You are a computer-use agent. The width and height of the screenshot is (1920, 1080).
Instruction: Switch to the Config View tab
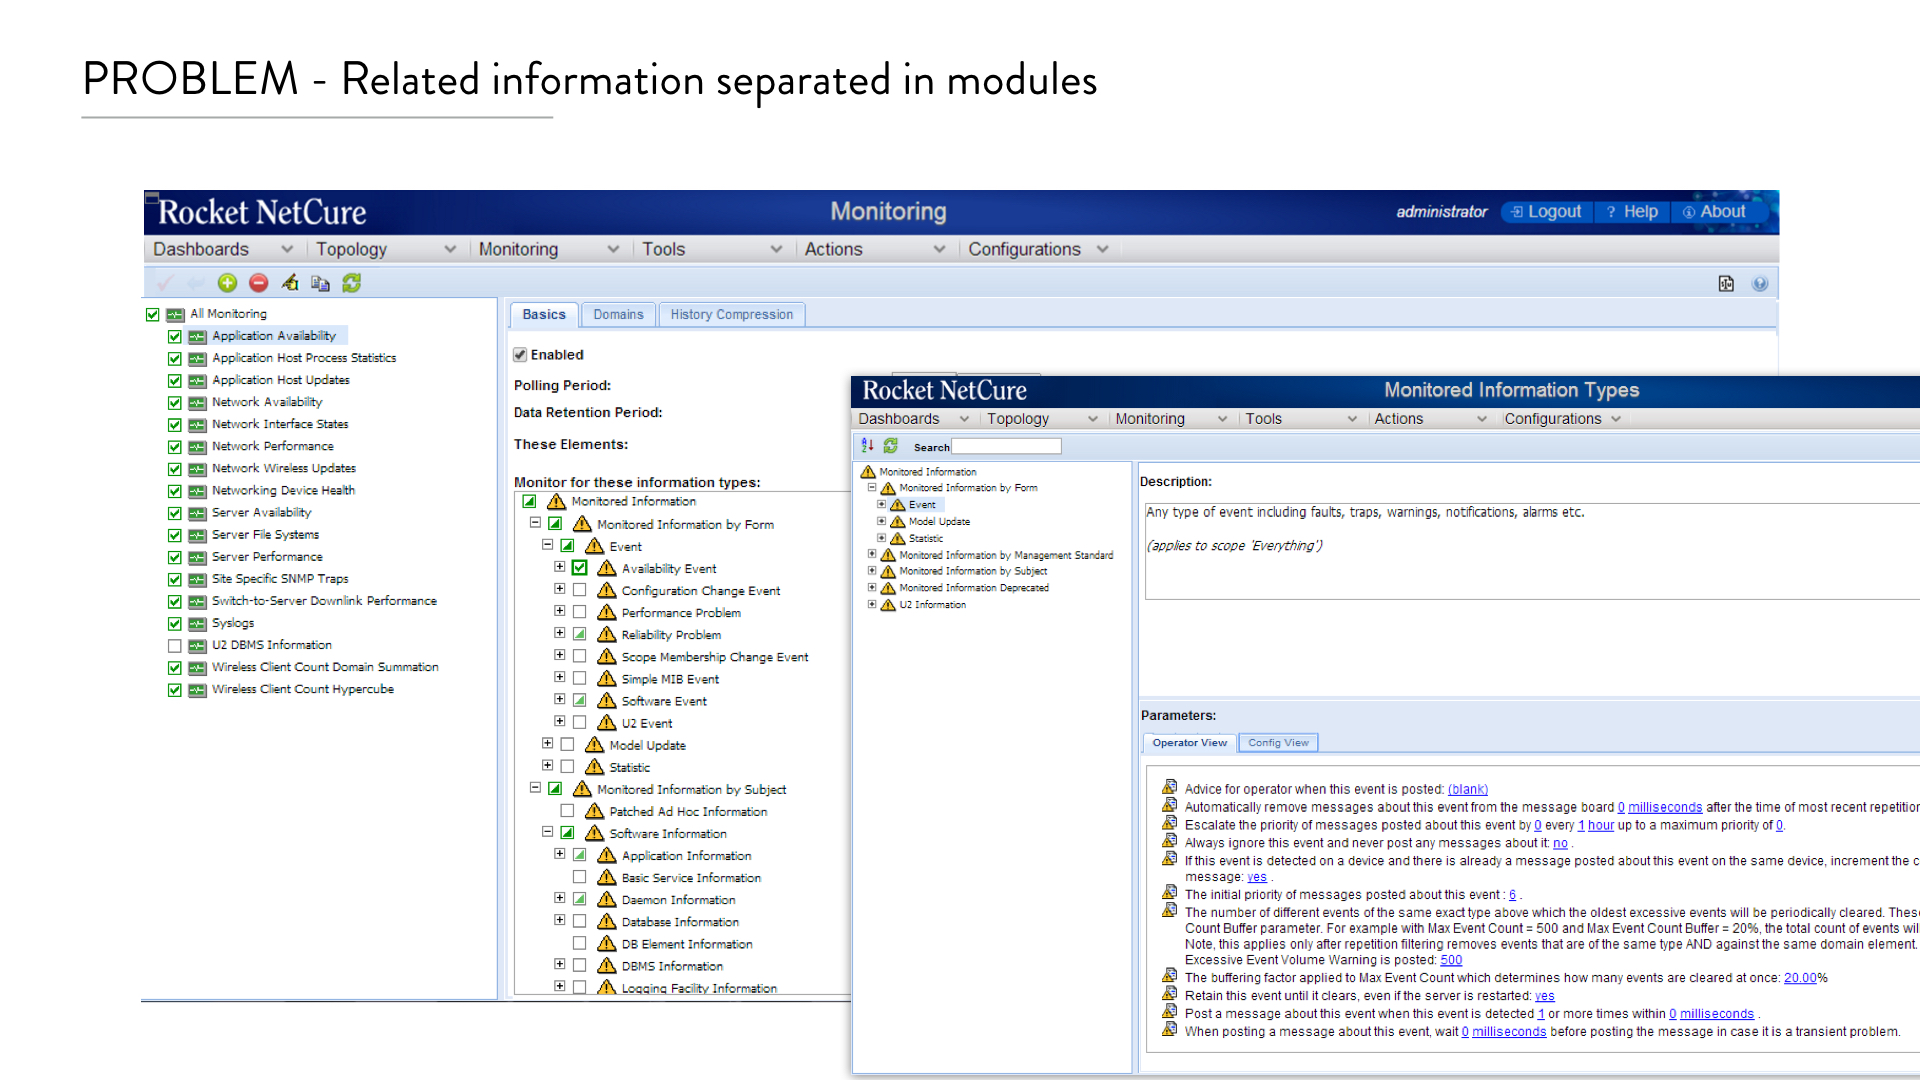(x=1278, y=743)
